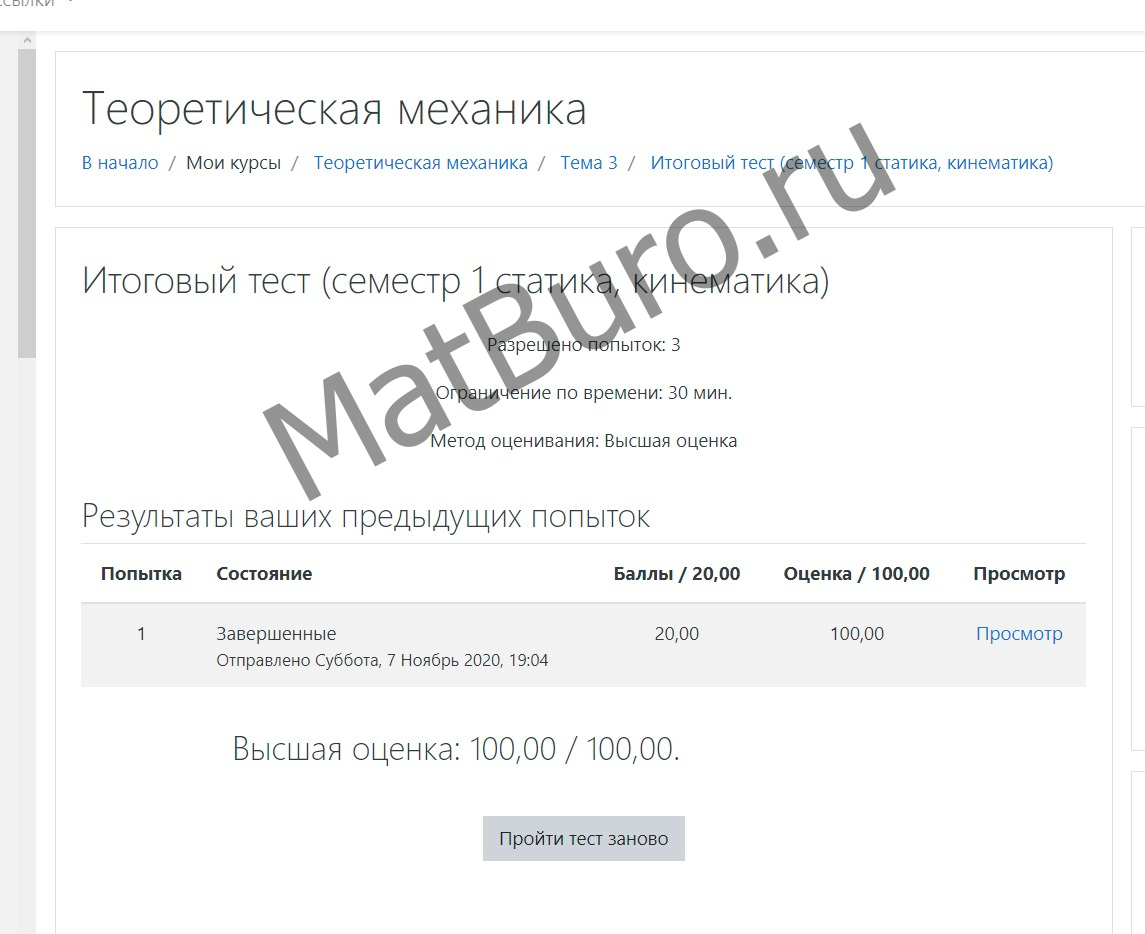The image size is (1145, 934).
Task: Click the "В начало" breadcrumb link
Action: point(120,163)
